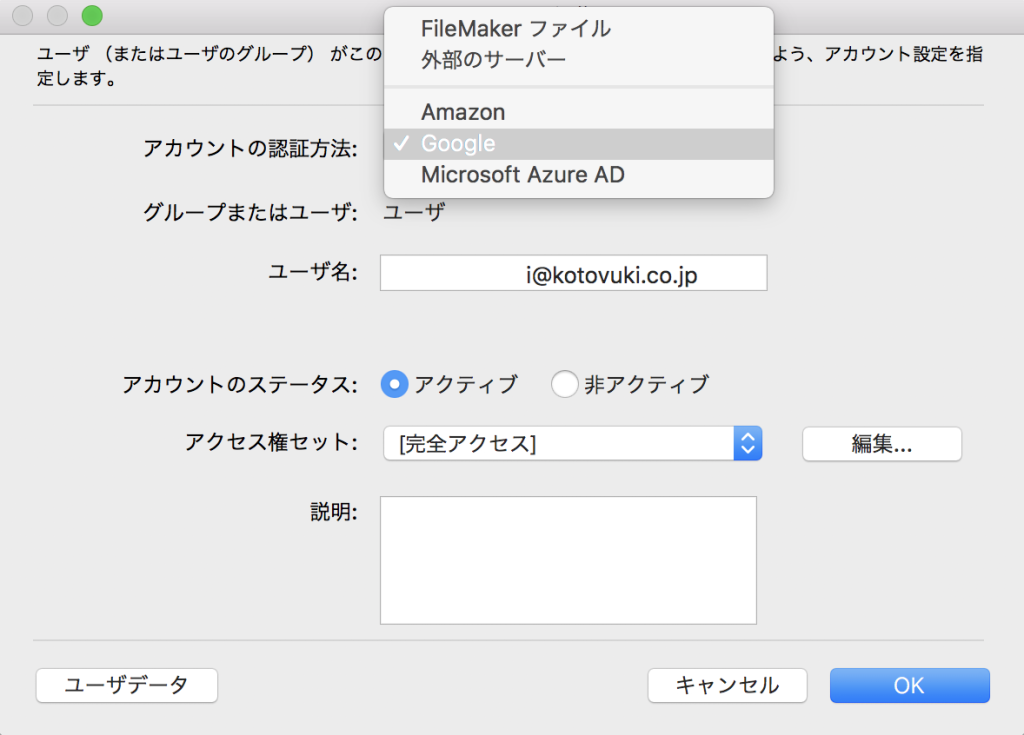This screenshot has height=735, width=1024.
Task: Open ユーザデータ button
Action: [x=127, y=685]
